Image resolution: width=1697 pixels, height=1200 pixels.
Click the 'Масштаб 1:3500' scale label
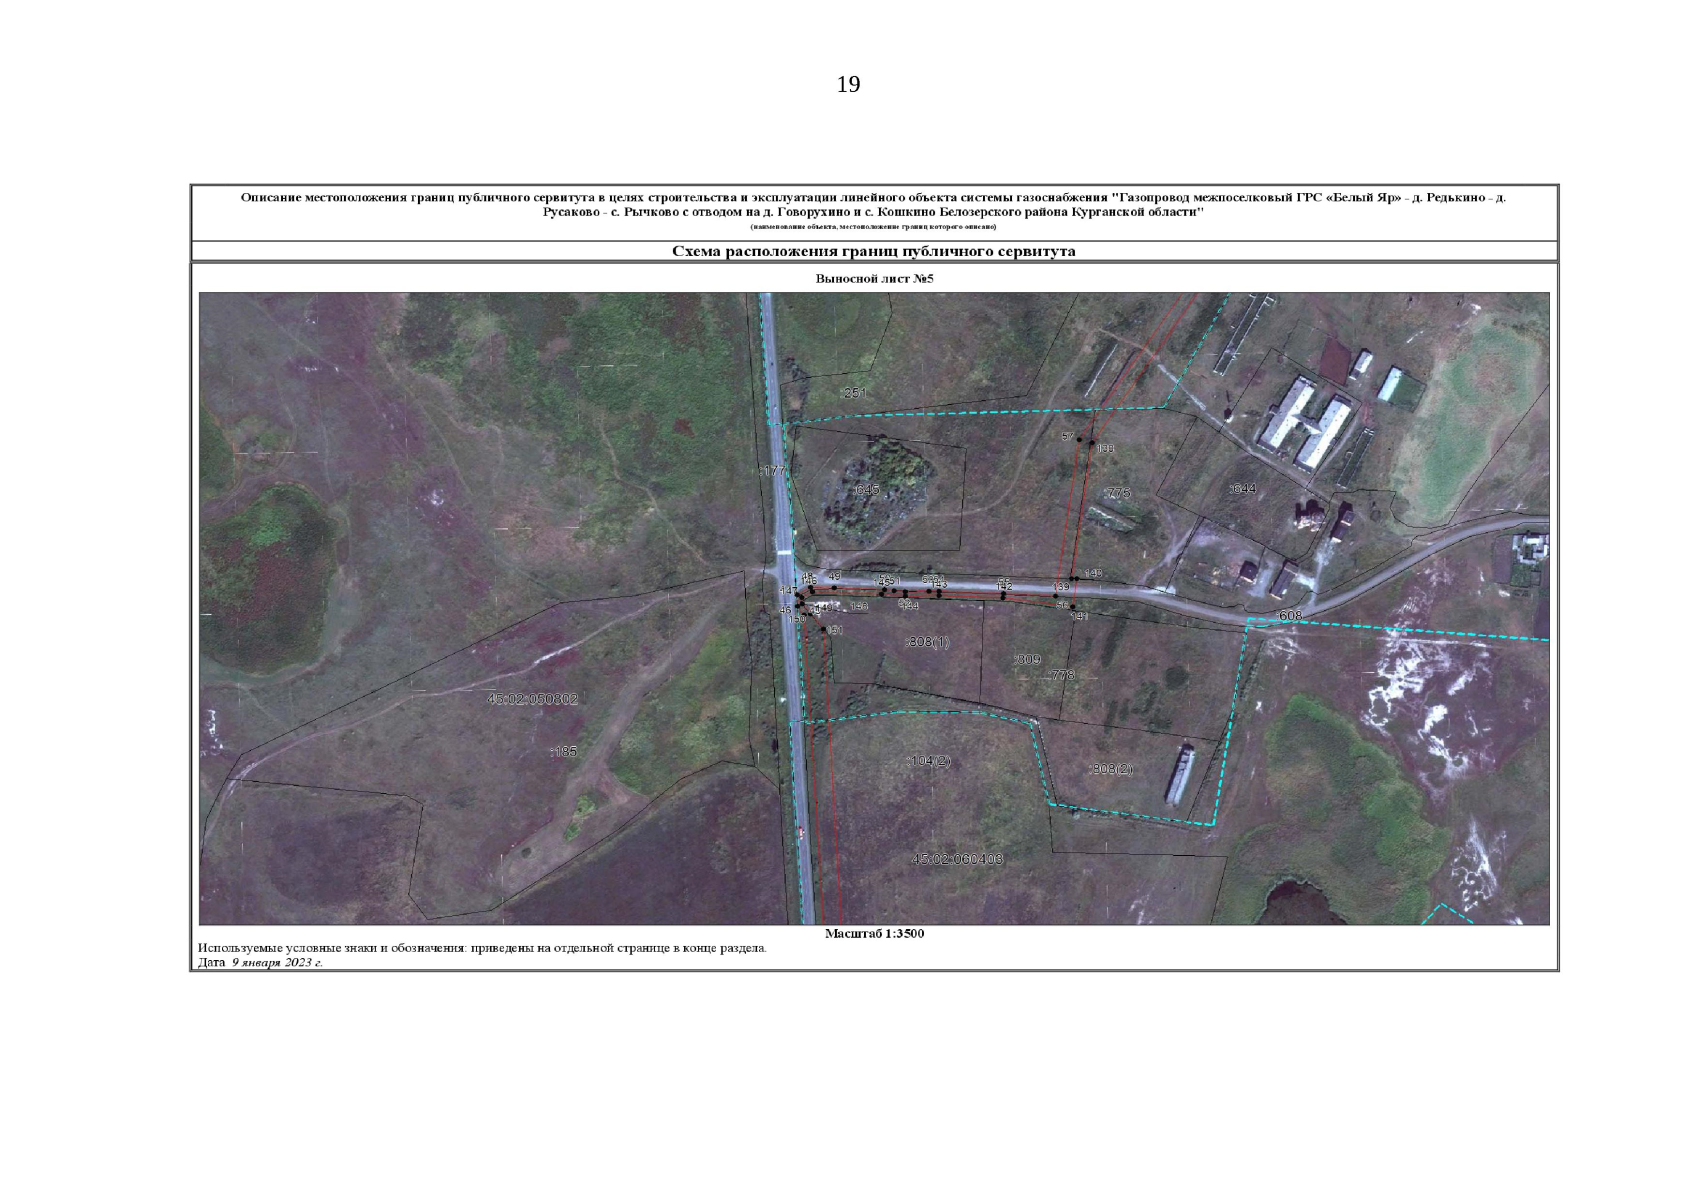click(874, 934)
